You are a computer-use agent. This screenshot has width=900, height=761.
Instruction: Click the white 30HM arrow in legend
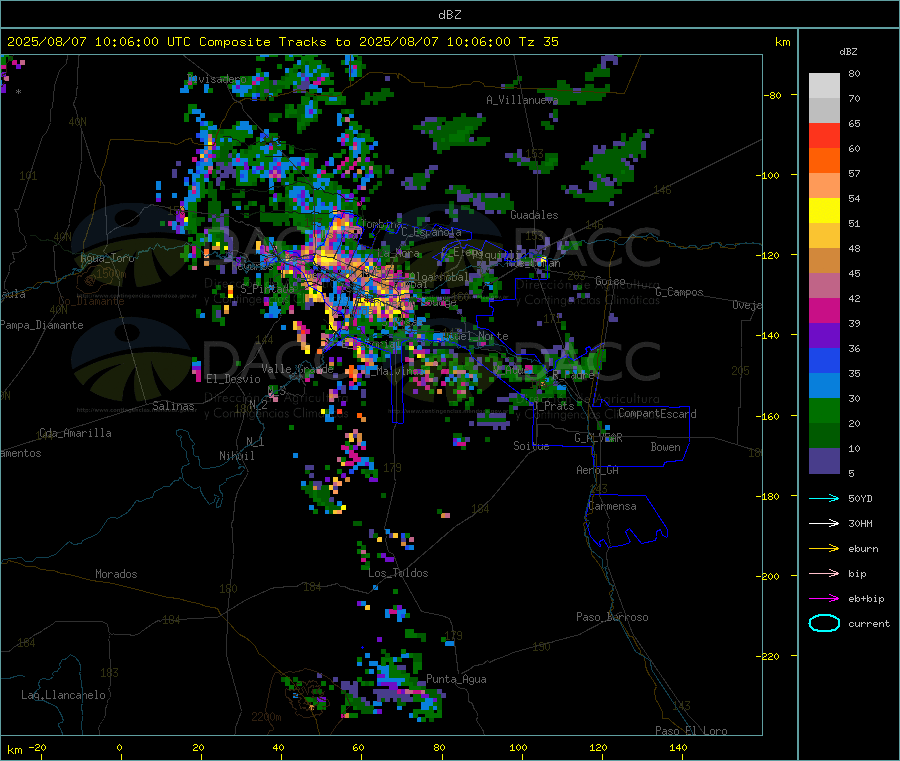tap(824, 523)
